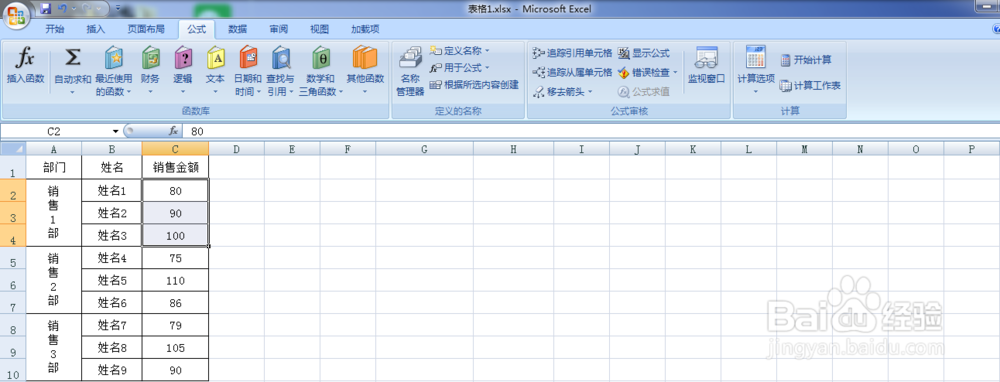The width and height of the screenshot is (1000, 382).
Task: Open Math & Trig functions icon
Action: 321,59
